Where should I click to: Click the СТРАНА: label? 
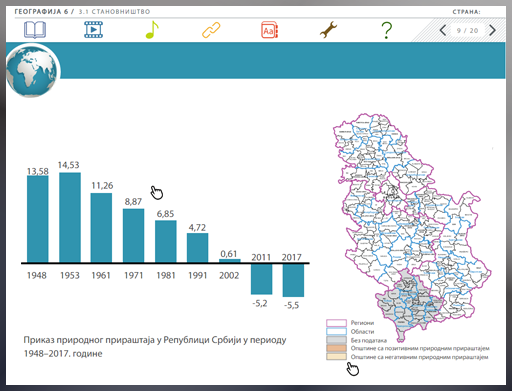pyautogui.click(x=466, y=12)
